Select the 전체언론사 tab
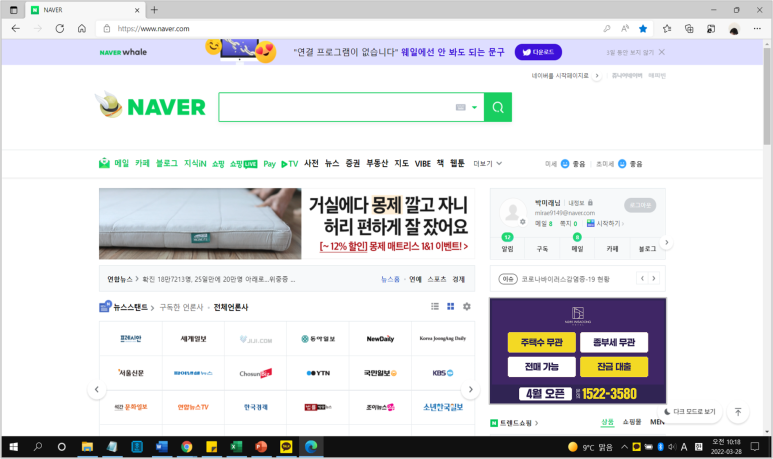 231,307
